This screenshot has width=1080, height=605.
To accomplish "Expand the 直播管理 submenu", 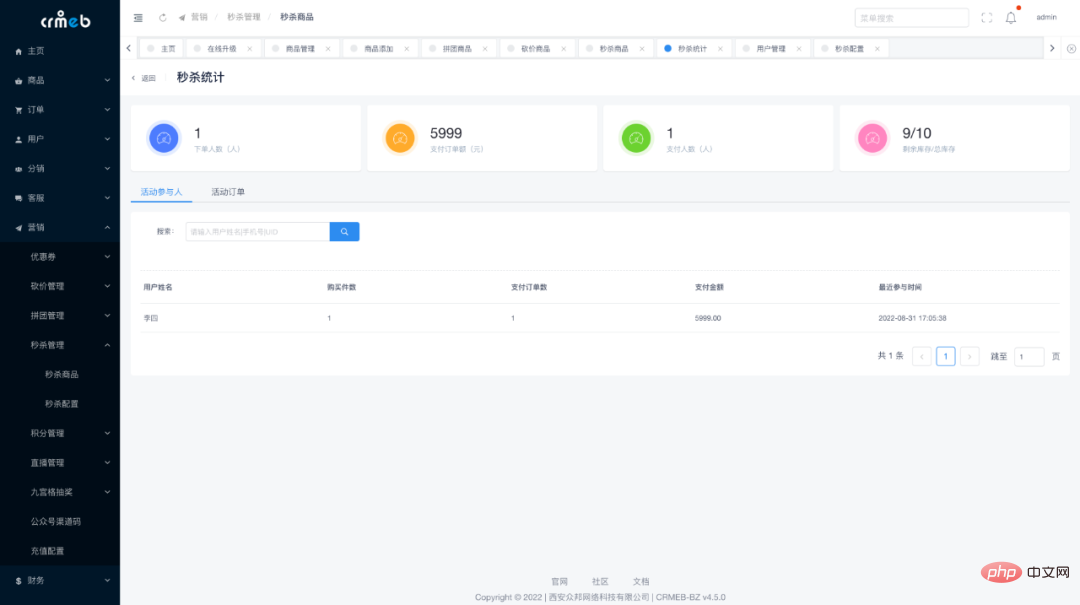I will point(60,463).
